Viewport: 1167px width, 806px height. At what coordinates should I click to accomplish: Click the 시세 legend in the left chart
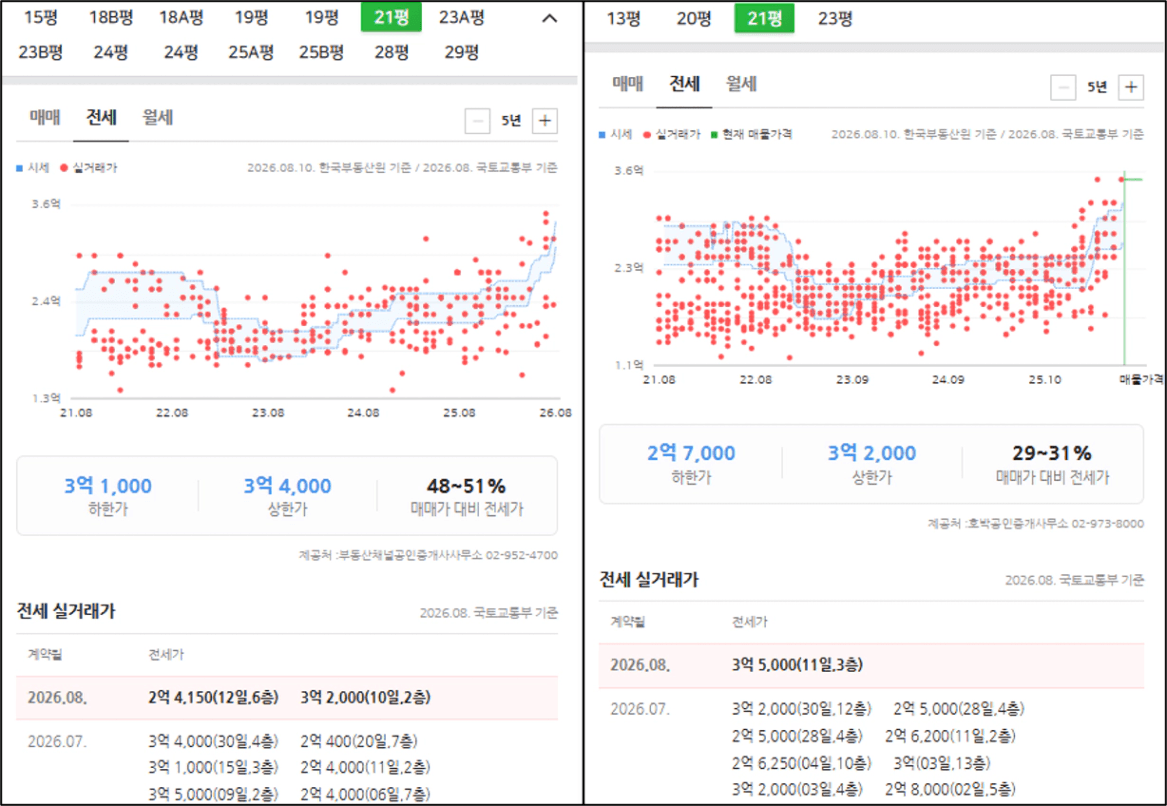[x=33, y=168]
